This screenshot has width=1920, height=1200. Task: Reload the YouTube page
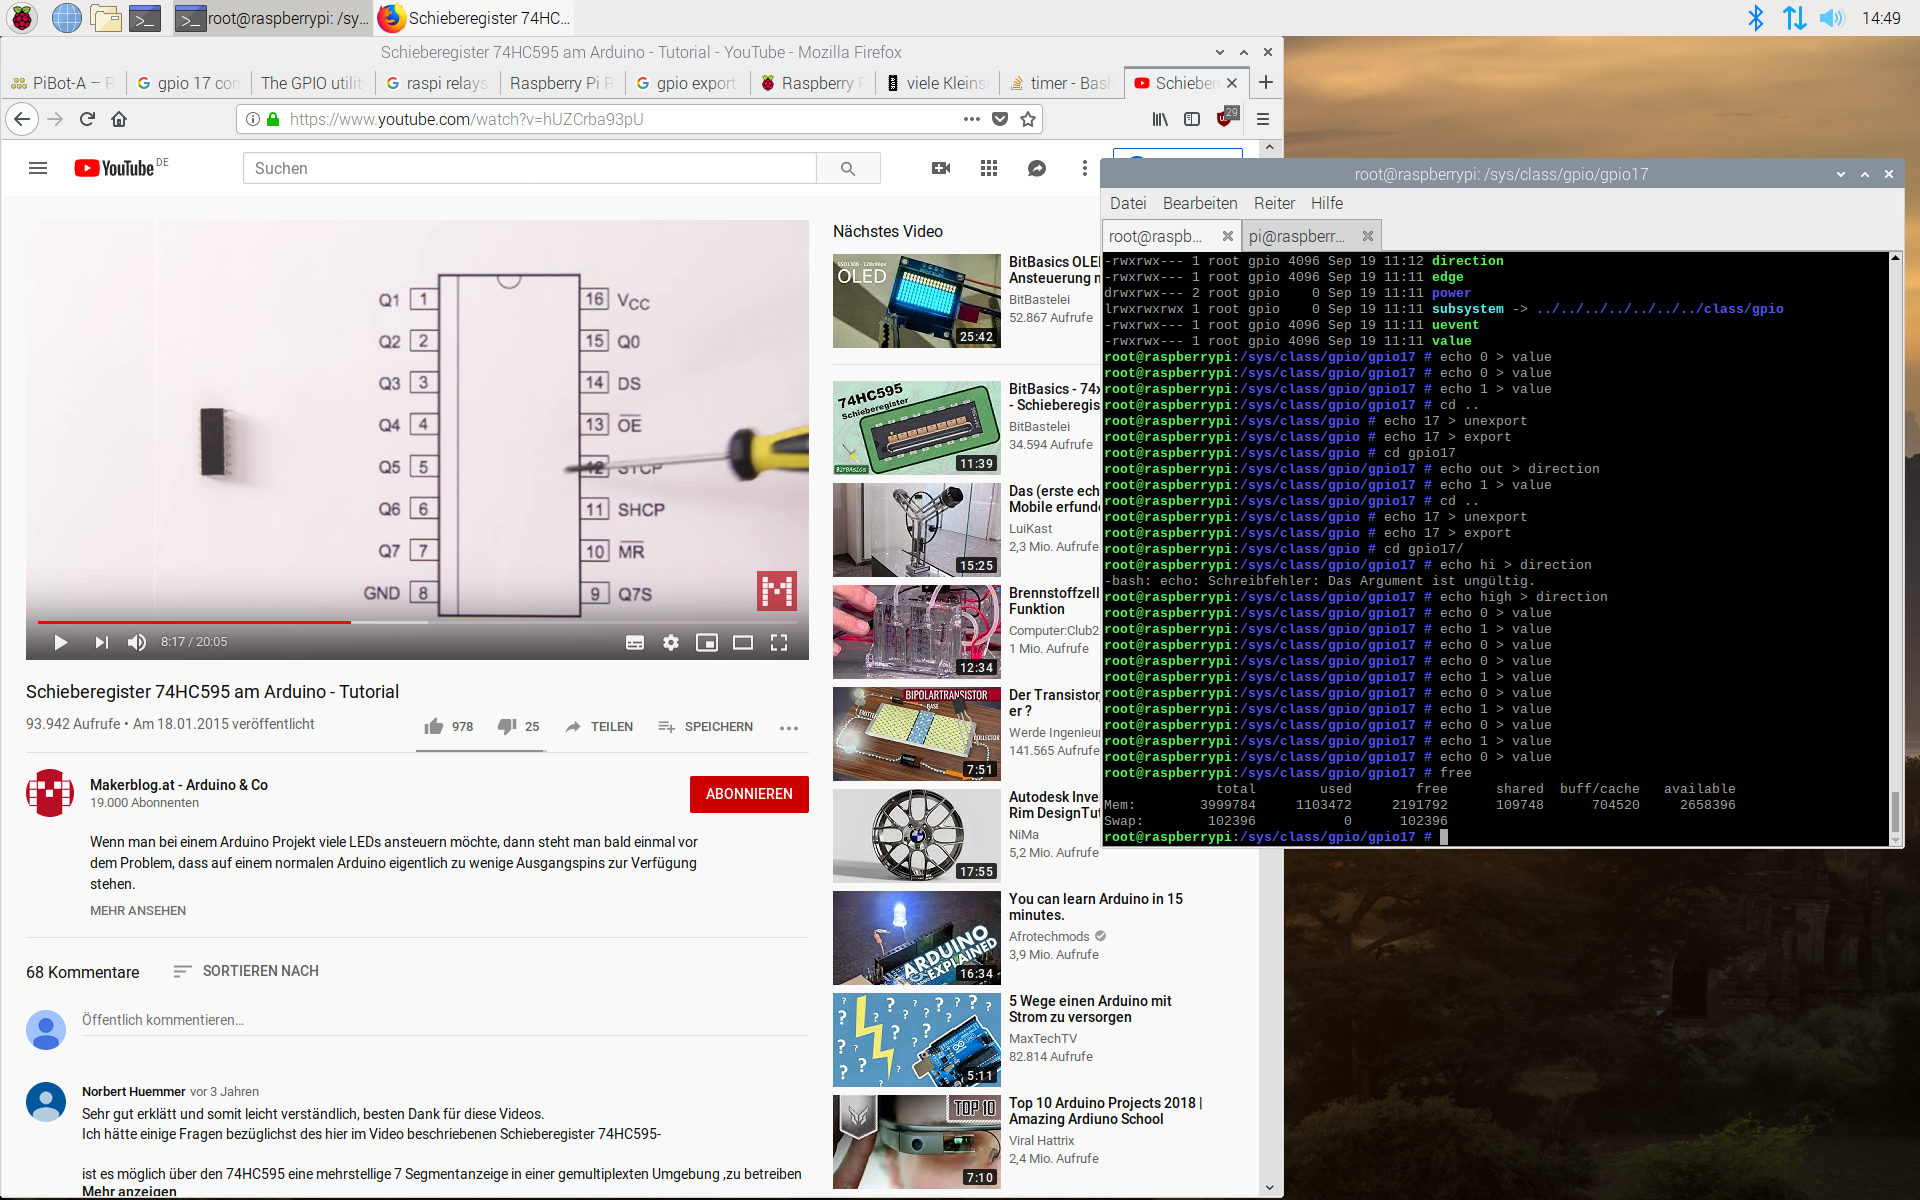click(x=87, y=119)
